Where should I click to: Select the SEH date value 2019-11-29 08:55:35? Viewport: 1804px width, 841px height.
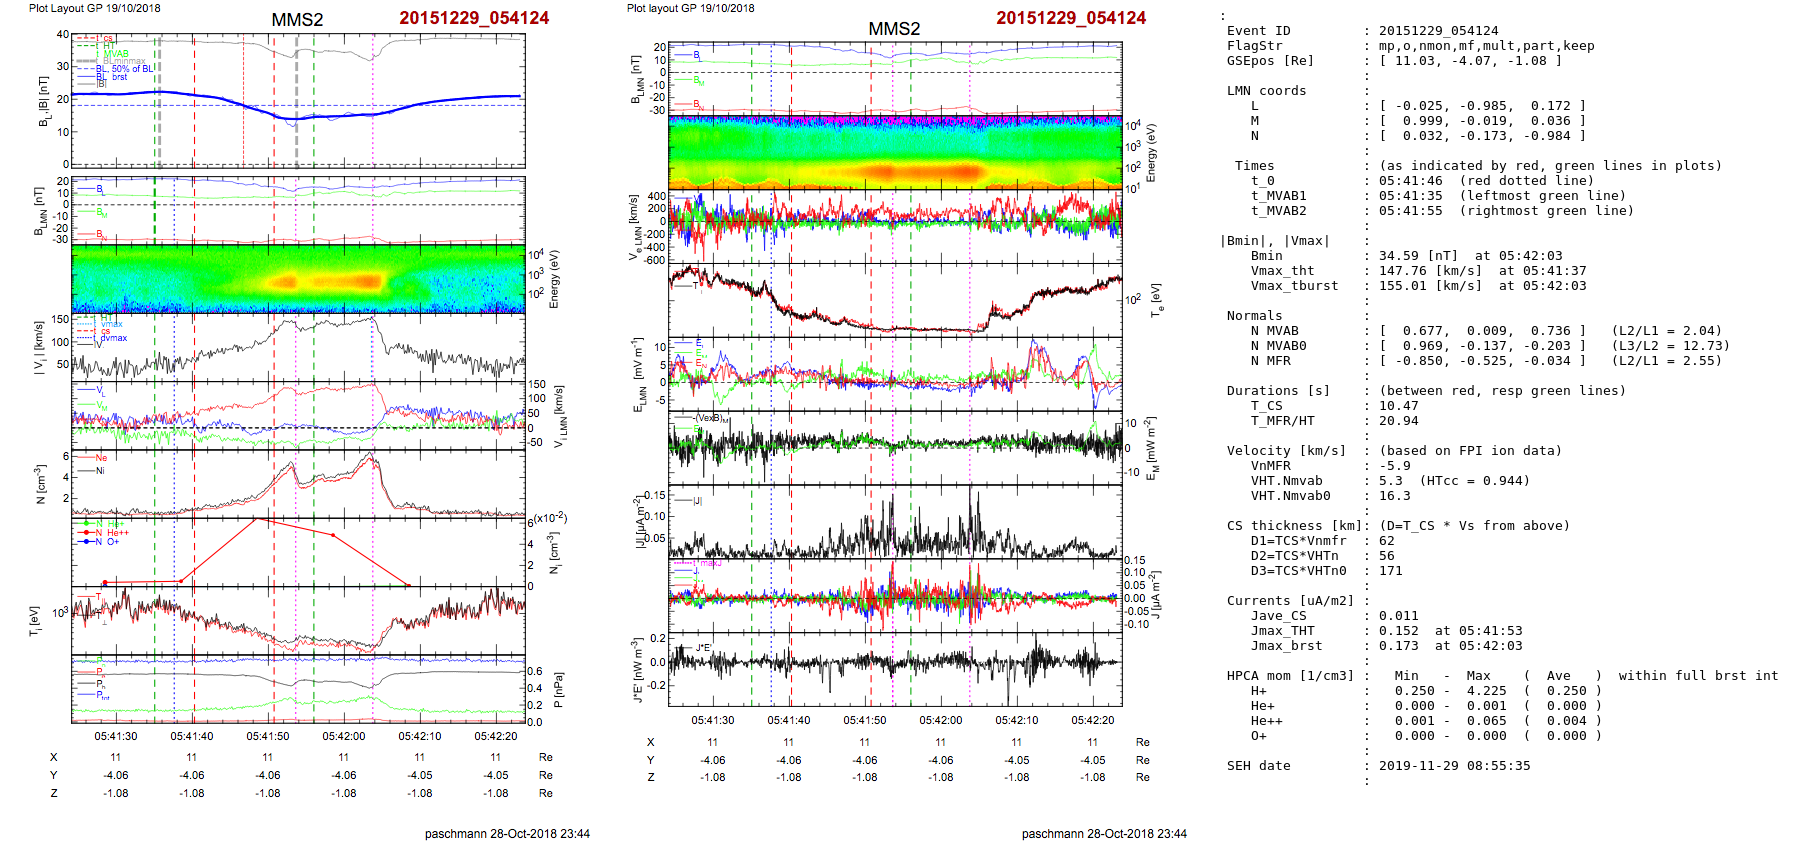1454,766
